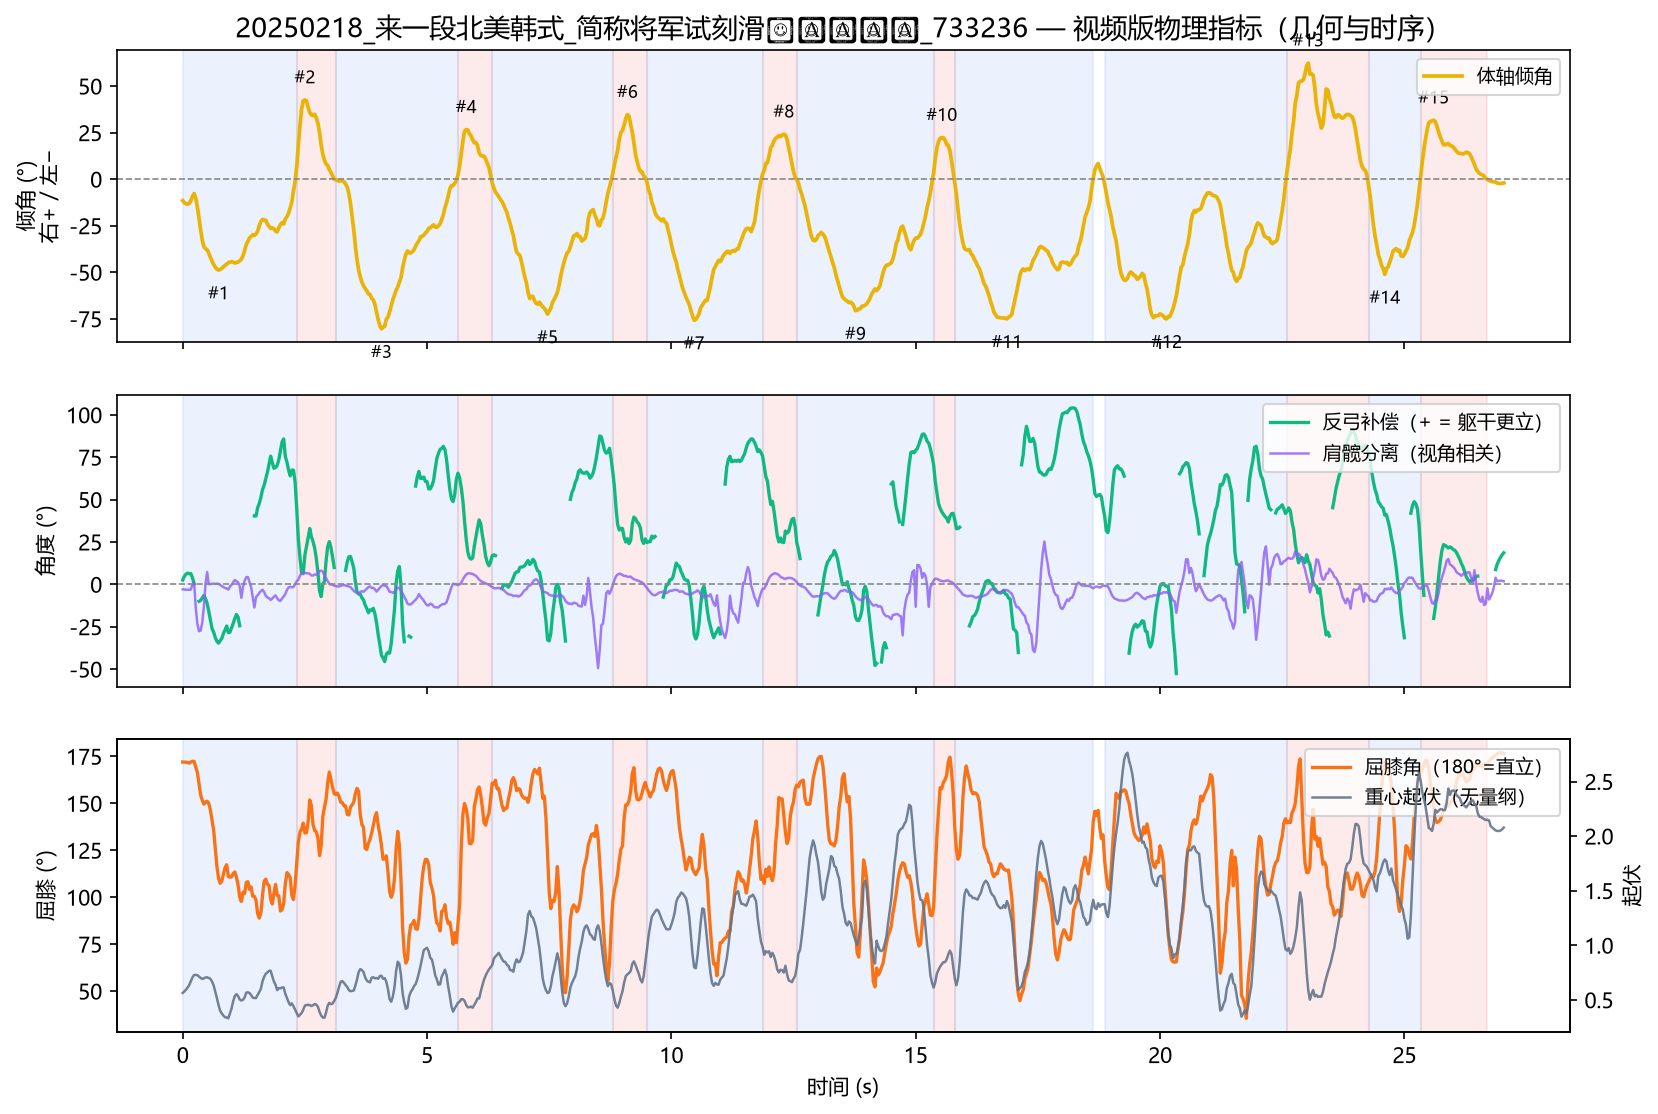The width and height of the screenshot is (1658, 1114).
Task: Click the green line sample beside 反弓补偿
Action: coord(1290,422)
